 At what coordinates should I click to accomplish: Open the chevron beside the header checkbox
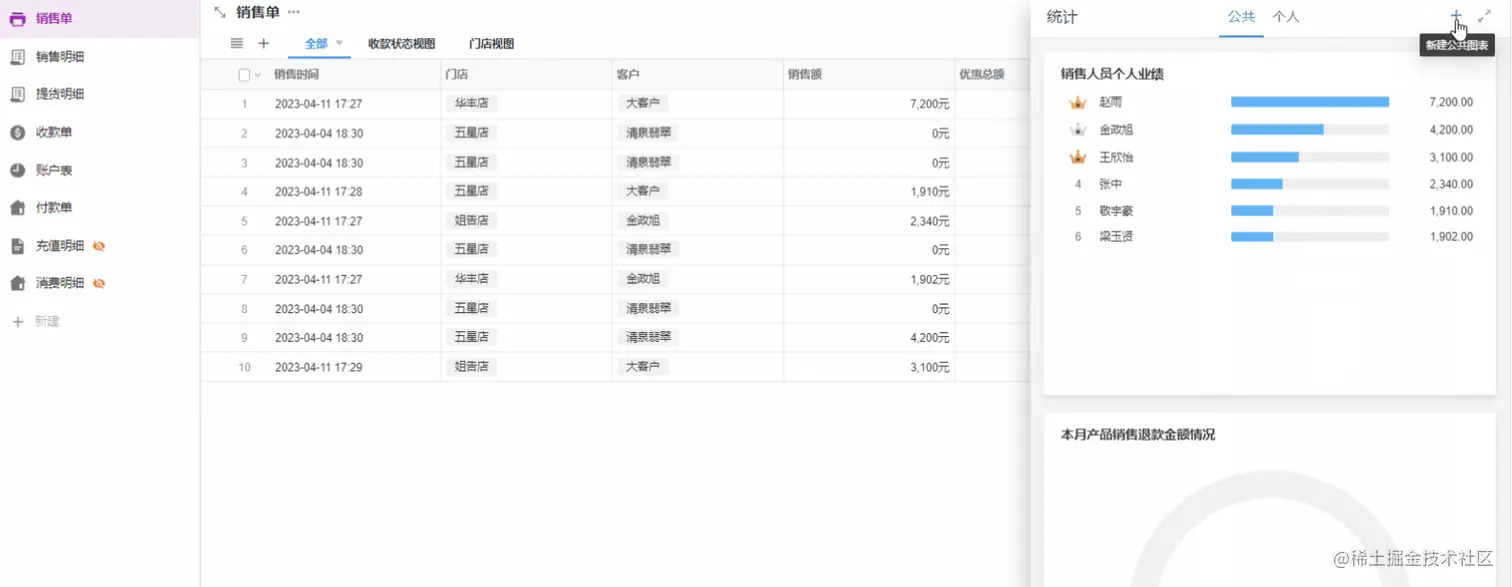tap(258, 75)
